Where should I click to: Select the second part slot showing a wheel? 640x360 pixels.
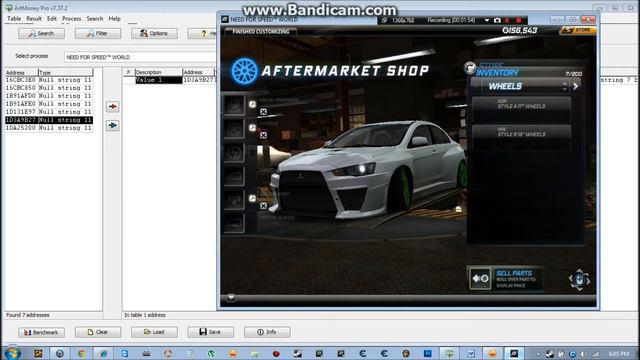tap(234, 129)
